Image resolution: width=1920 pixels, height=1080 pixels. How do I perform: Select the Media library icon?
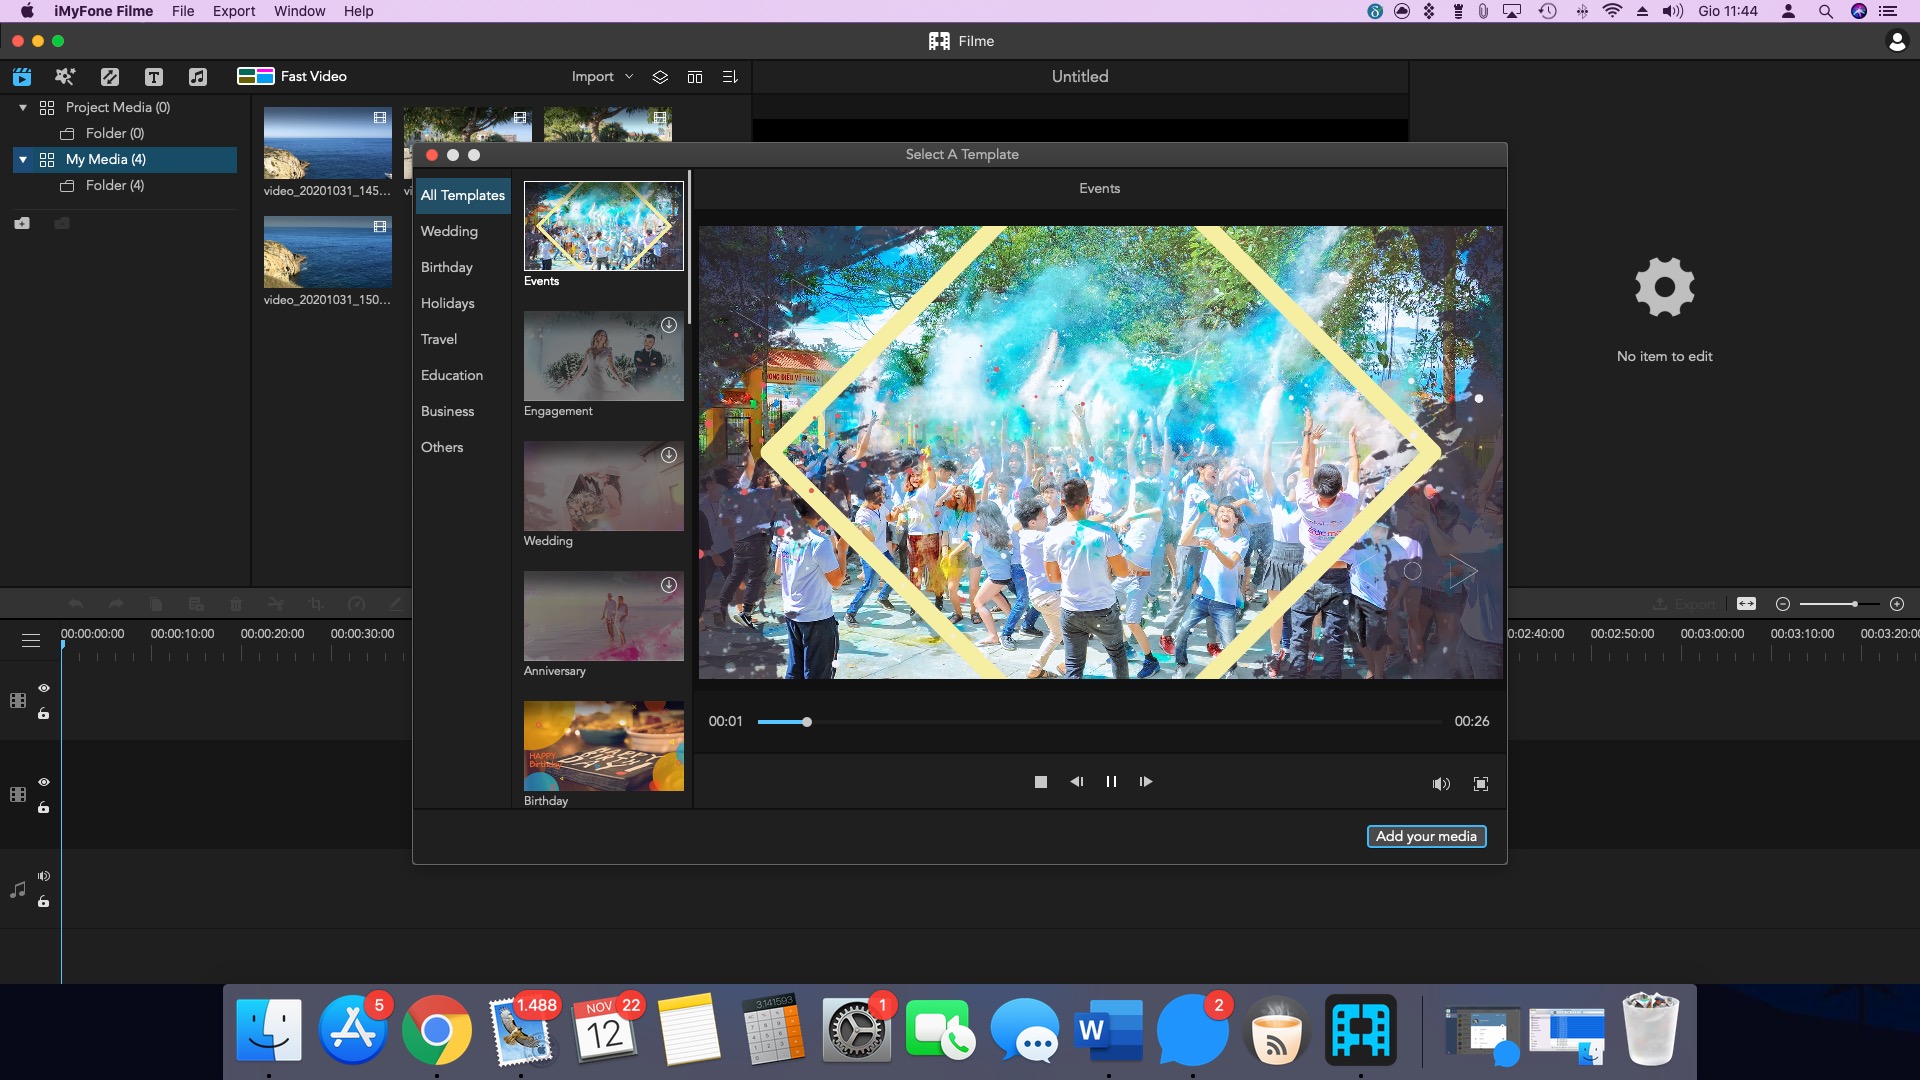pos(22,76)
